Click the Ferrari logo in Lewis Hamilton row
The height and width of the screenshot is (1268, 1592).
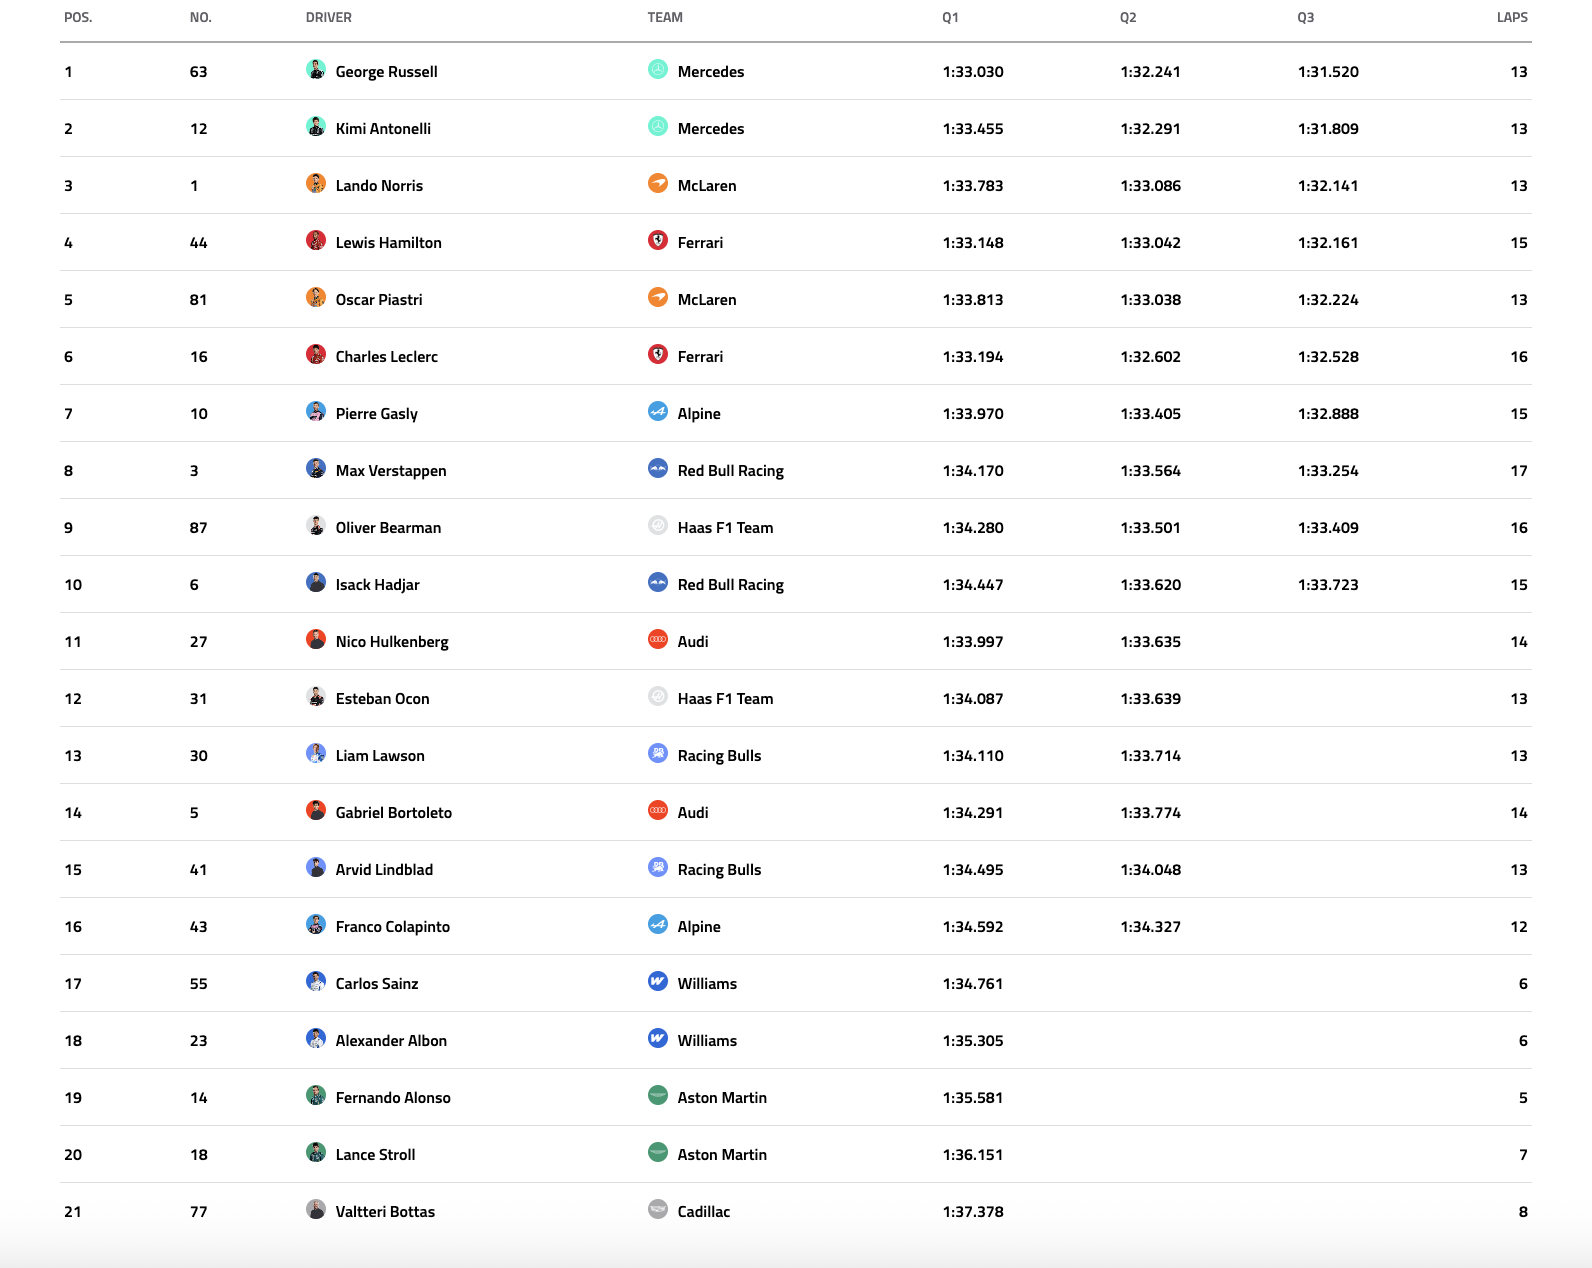pyautogui.click(x=657, y=241)
